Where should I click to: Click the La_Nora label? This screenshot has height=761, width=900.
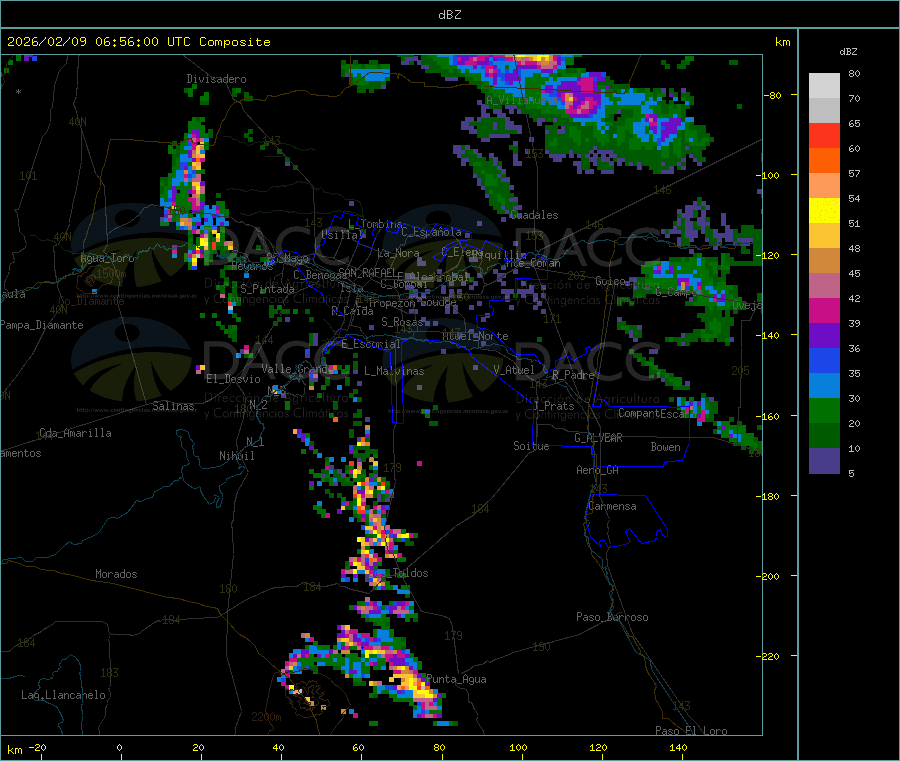[x=398, y=253]
